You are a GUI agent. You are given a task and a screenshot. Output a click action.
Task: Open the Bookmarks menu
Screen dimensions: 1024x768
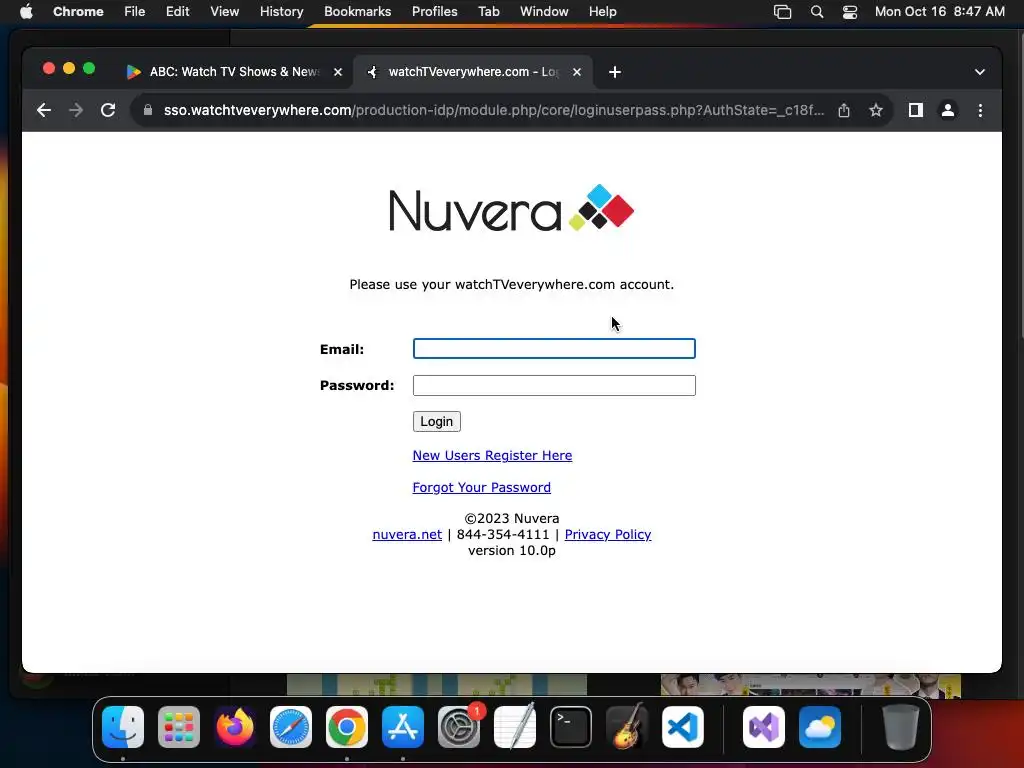pos(357,12)
